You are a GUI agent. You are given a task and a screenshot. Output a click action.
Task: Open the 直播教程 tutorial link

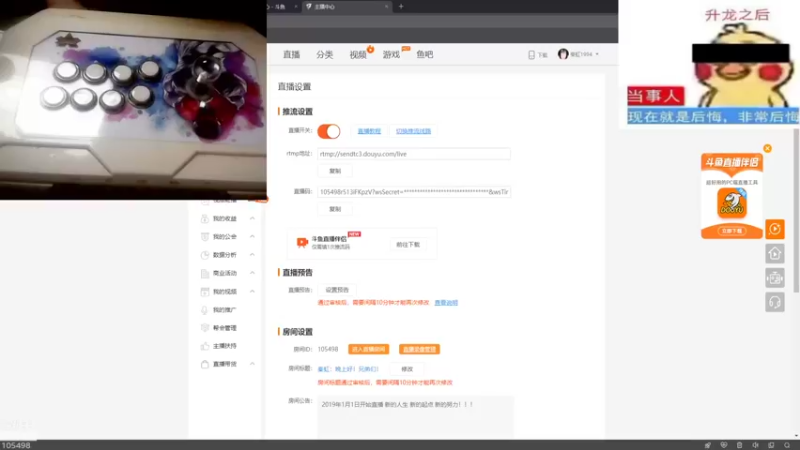tap(369, 131)
